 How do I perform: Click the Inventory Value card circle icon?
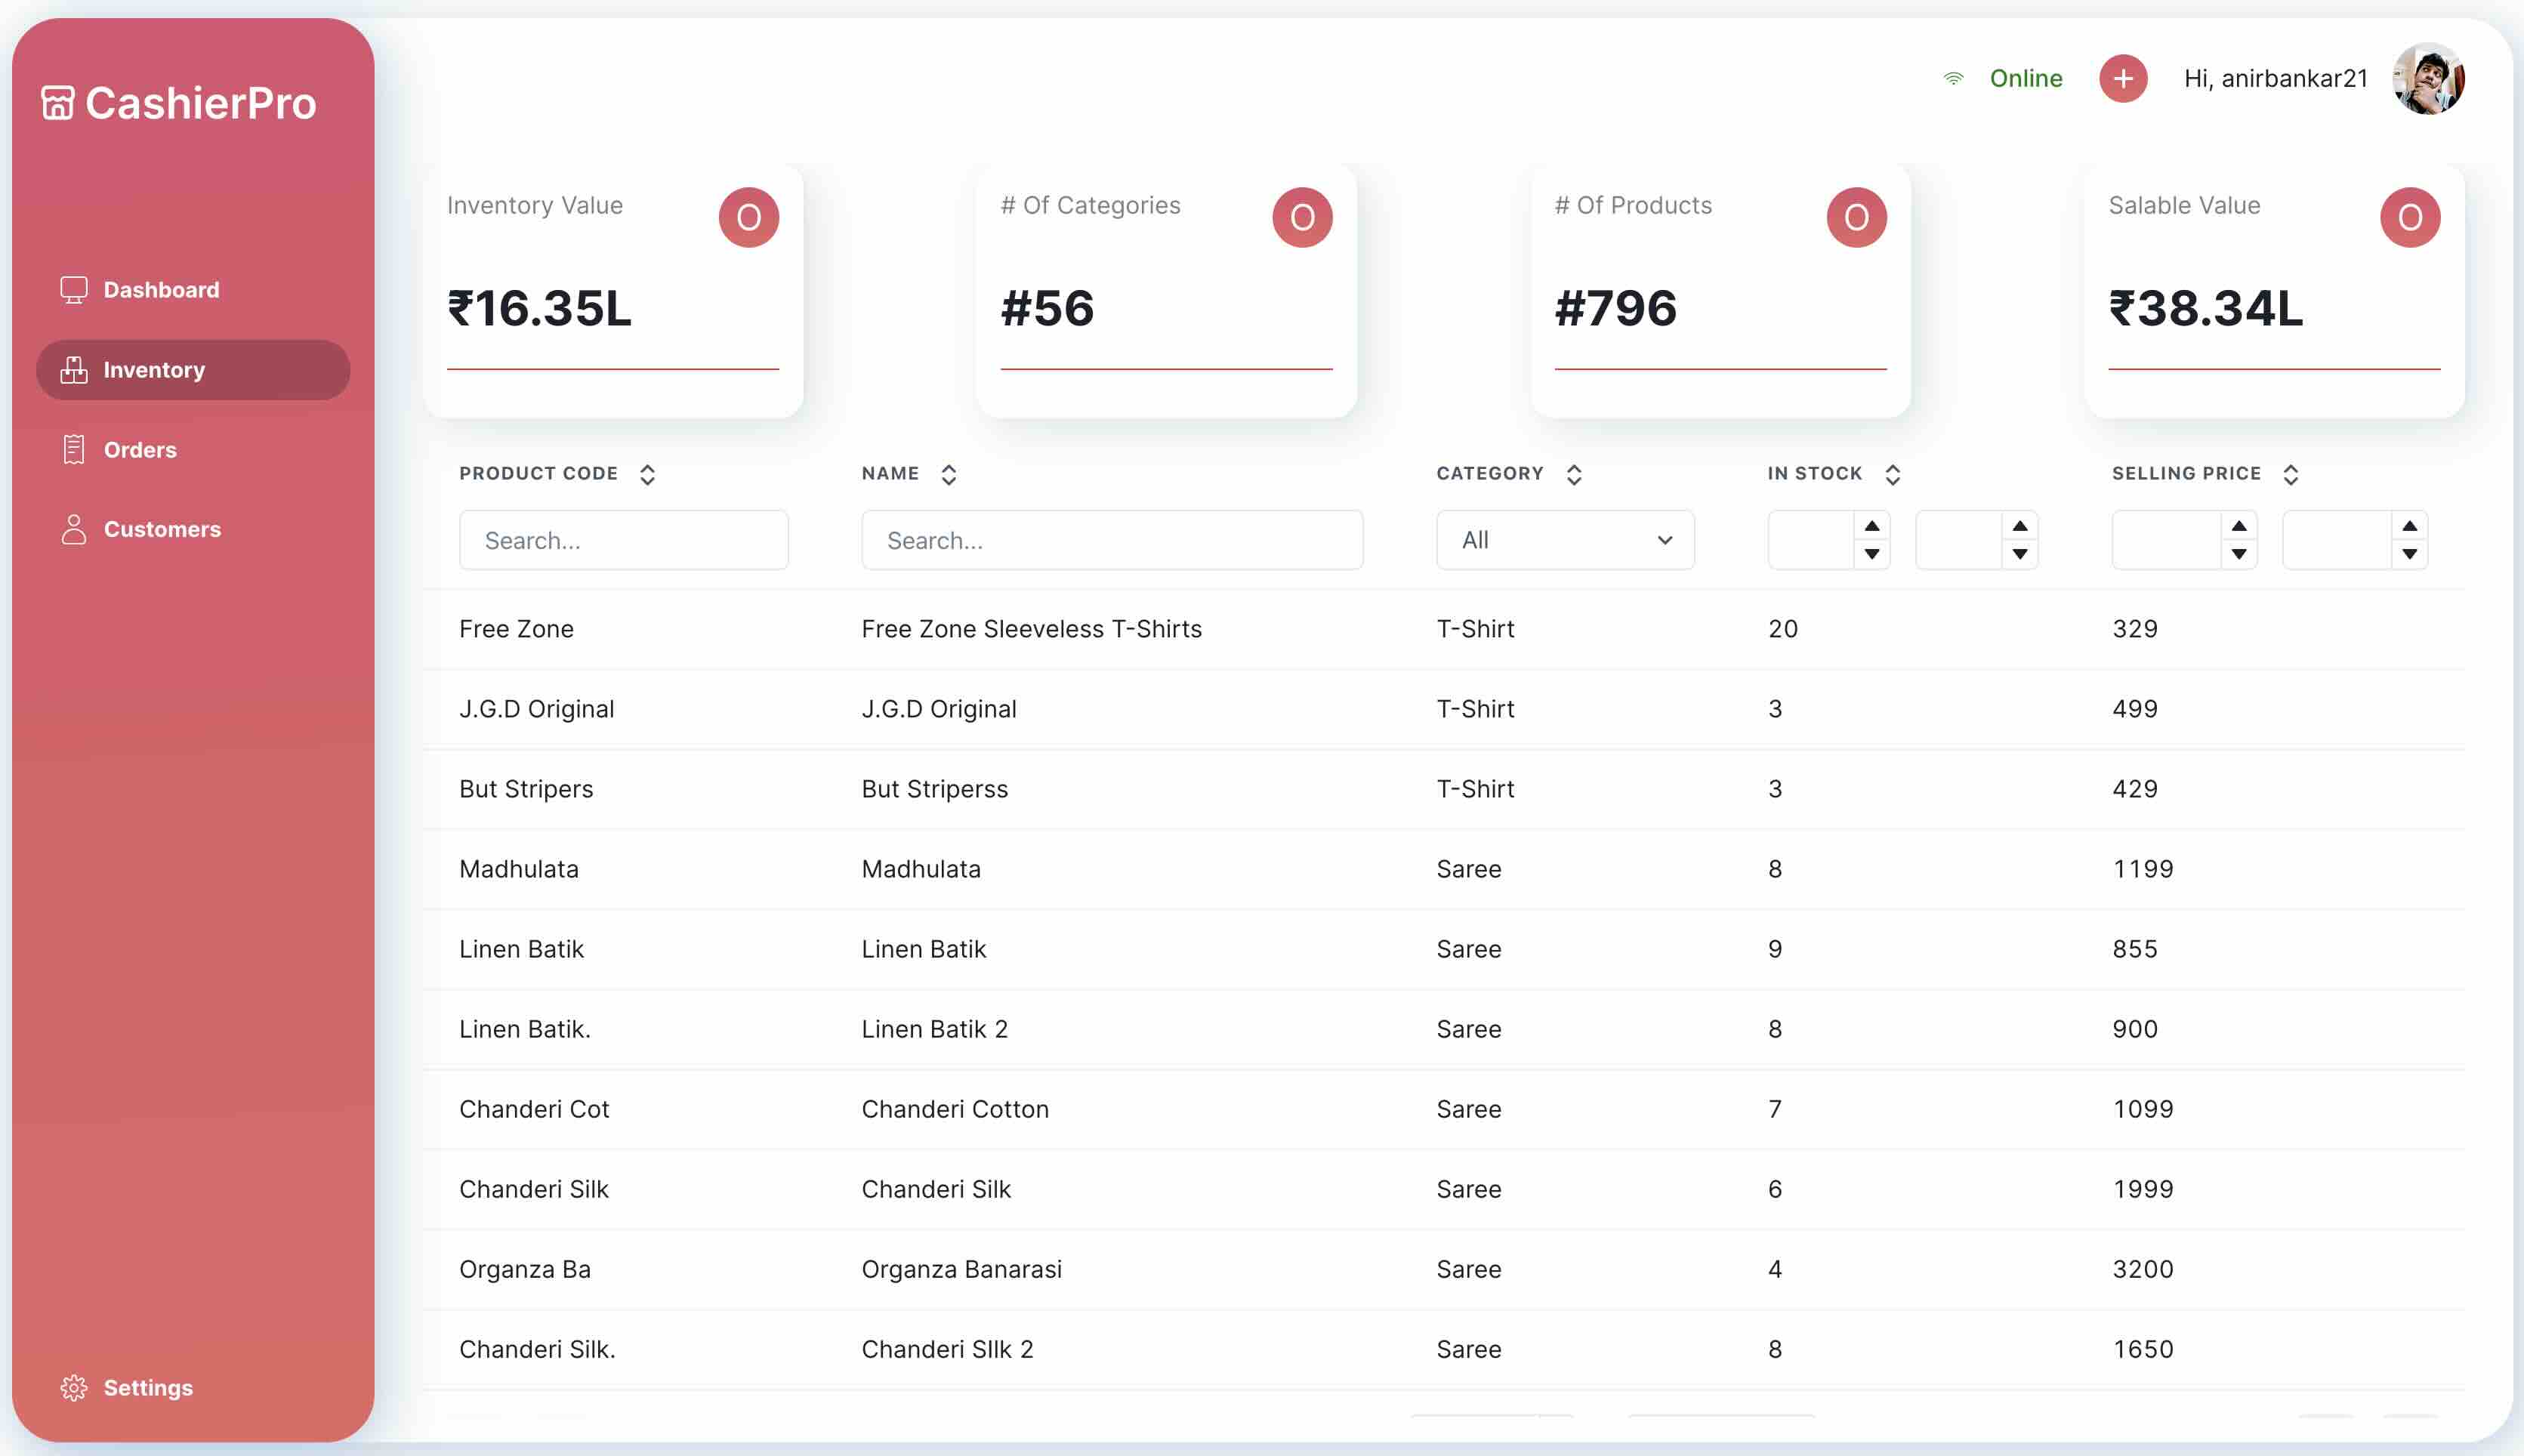[x=748, y=217]
